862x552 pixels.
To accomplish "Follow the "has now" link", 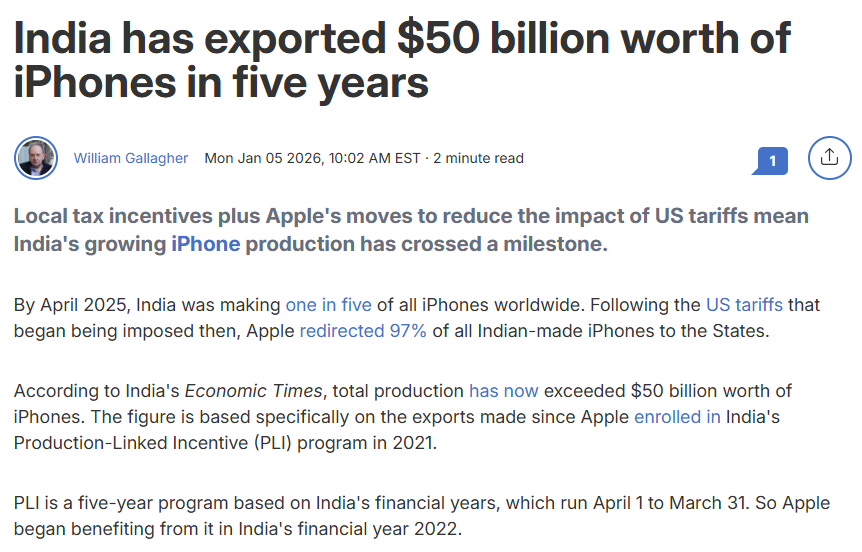I will 503,391.
